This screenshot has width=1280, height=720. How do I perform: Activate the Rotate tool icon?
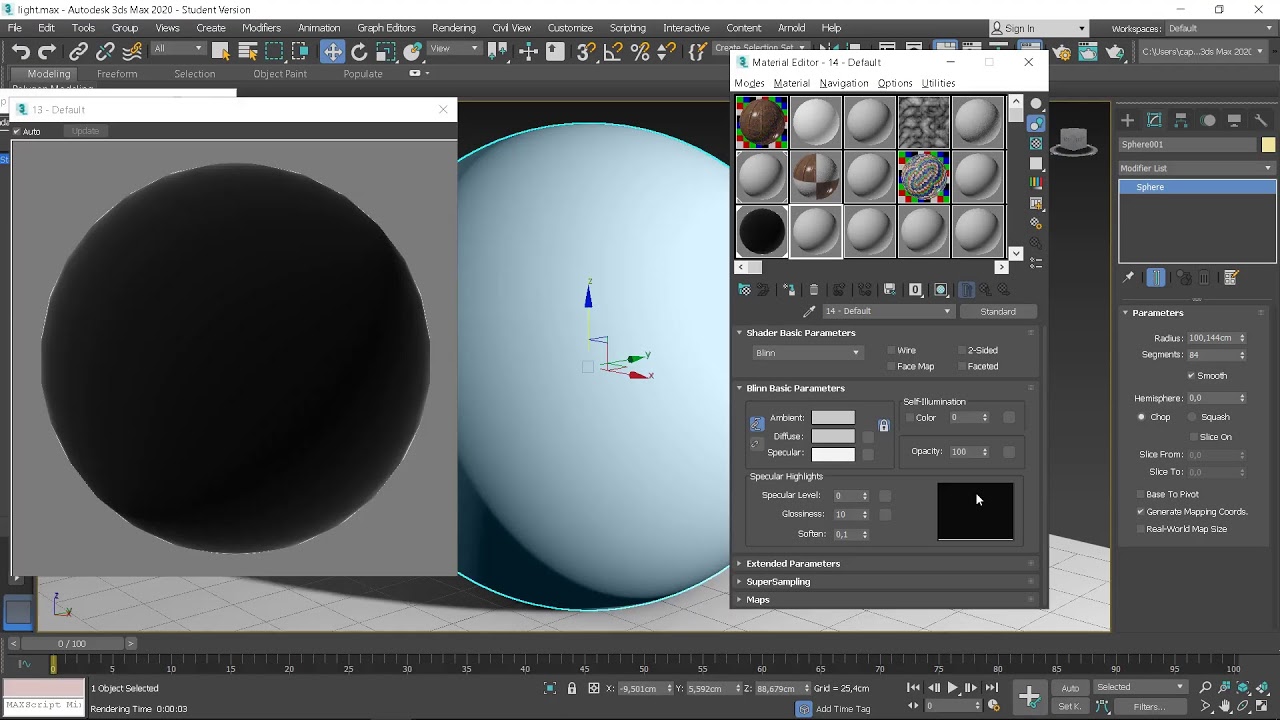(x=359, y=52)
